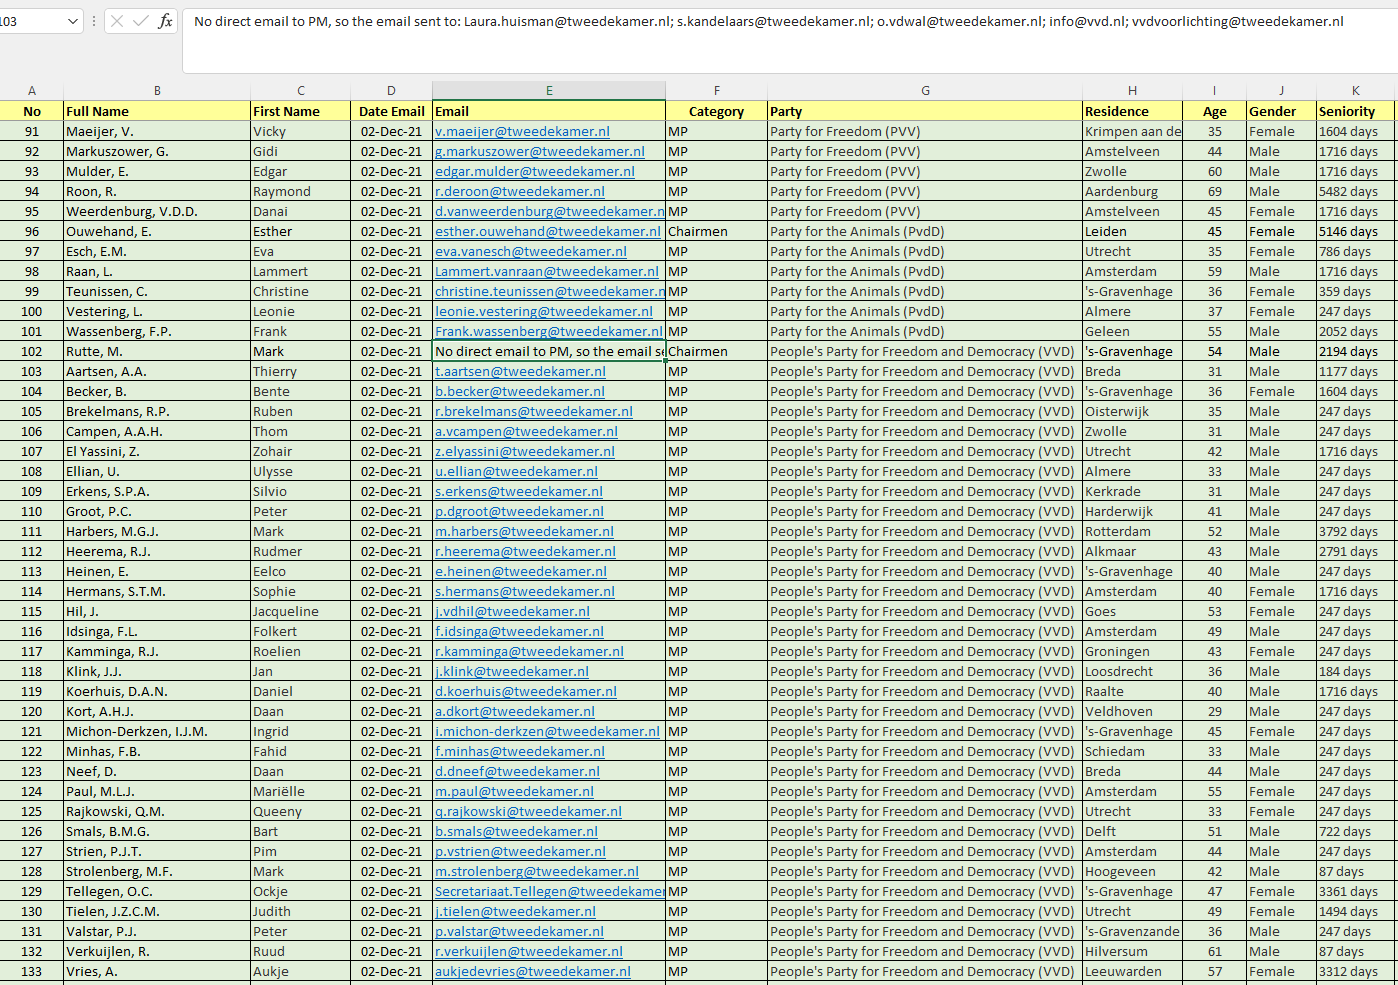Open m.harbers@tweedekamer.nl email link
The height and width of the screenshot is (985, 1398).
tap(524, 531)
